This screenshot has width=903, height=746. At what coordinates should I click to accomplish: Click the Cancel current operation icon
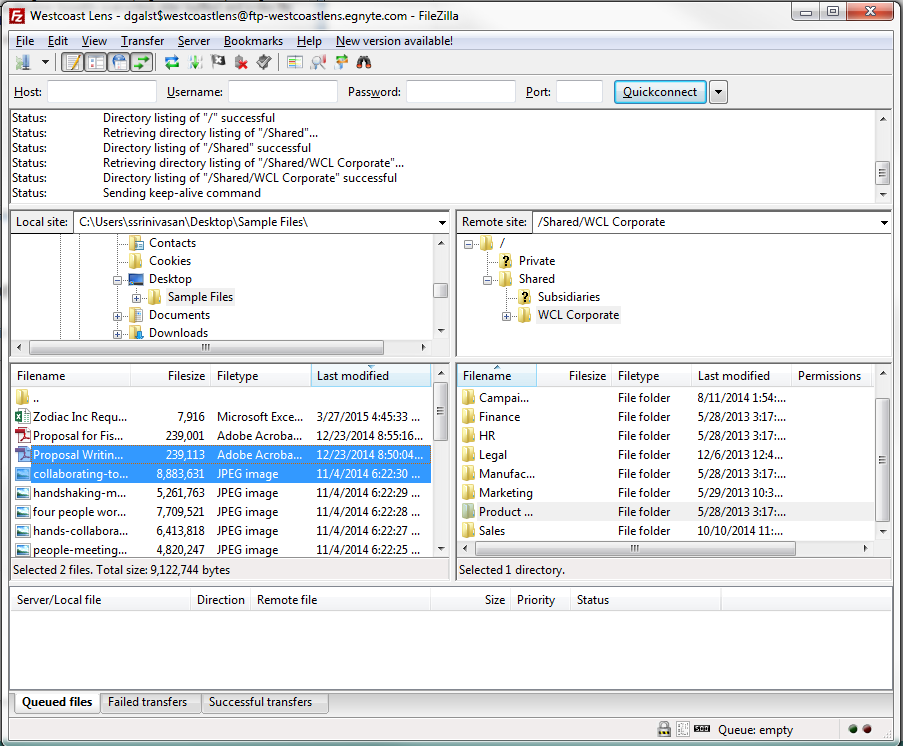coord(218,62)
